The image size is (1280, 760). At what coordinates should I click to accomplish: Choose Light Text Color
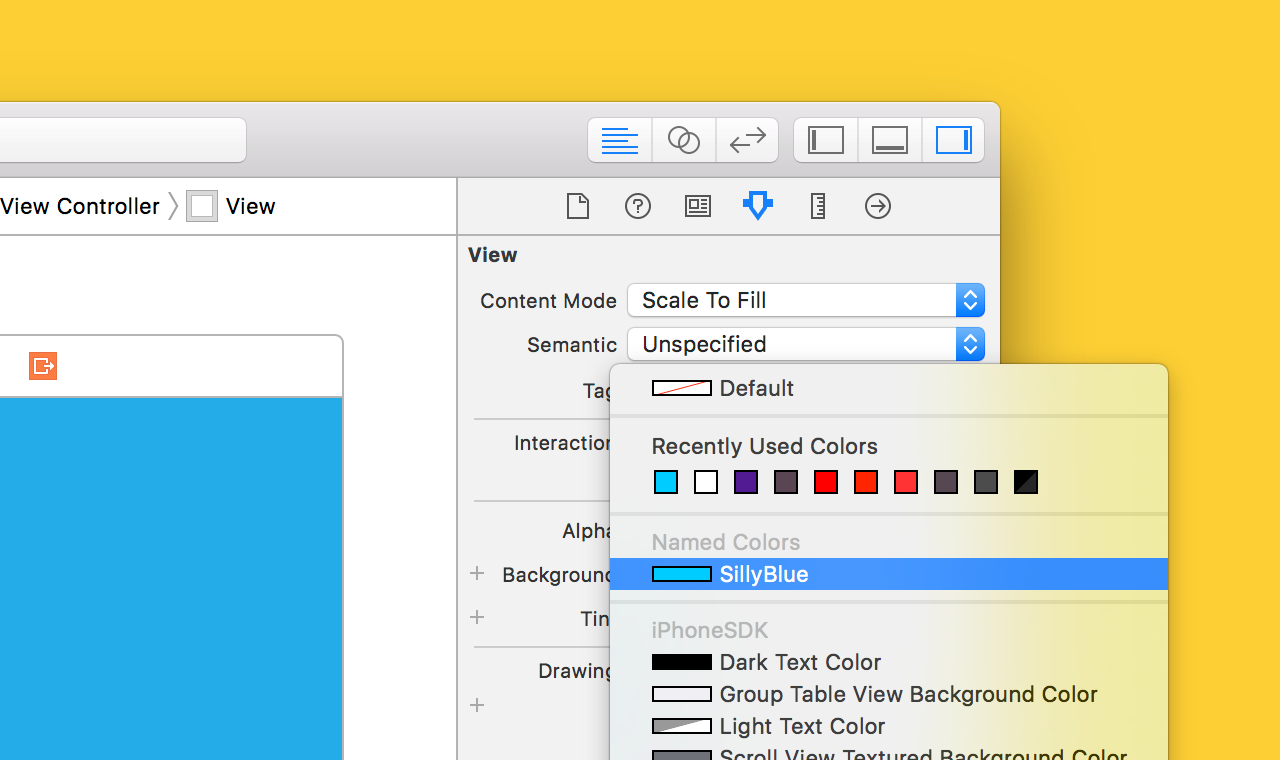point(889,726)
